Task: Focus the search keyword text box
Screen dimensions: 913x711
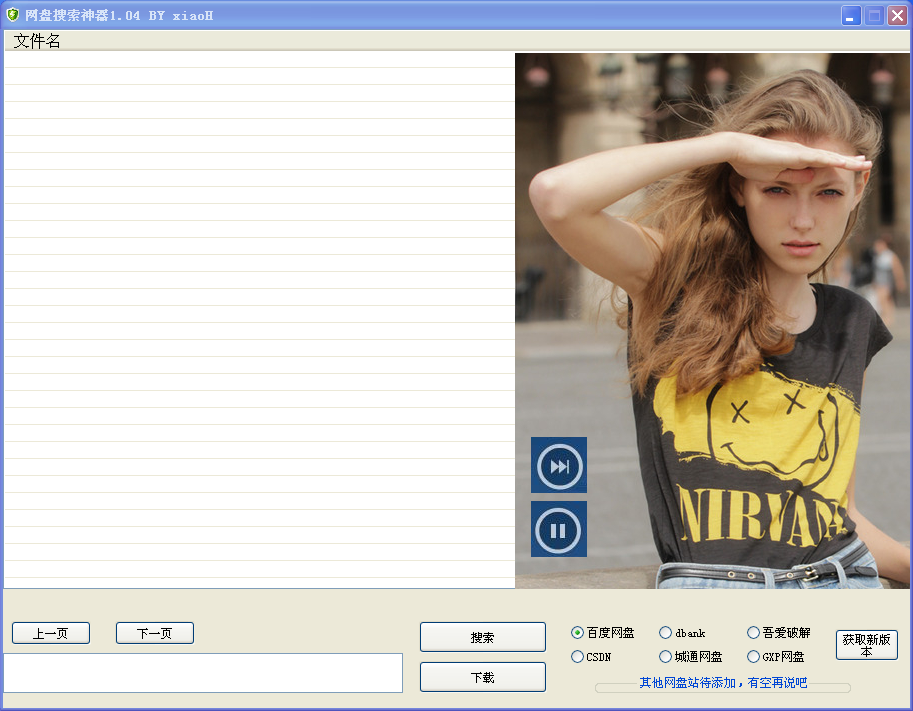Action: (203, 673)
